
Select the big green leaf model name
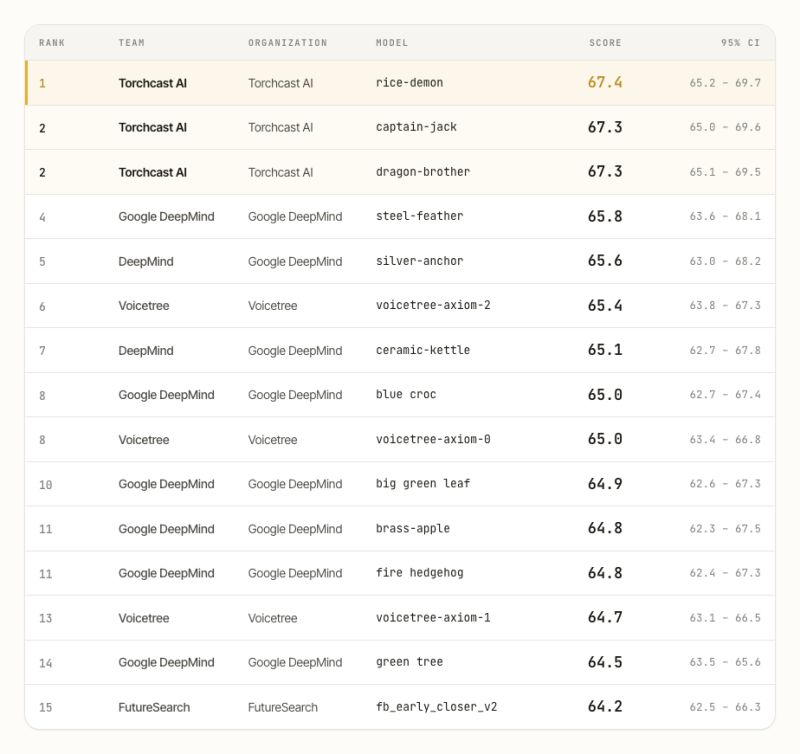422,484
